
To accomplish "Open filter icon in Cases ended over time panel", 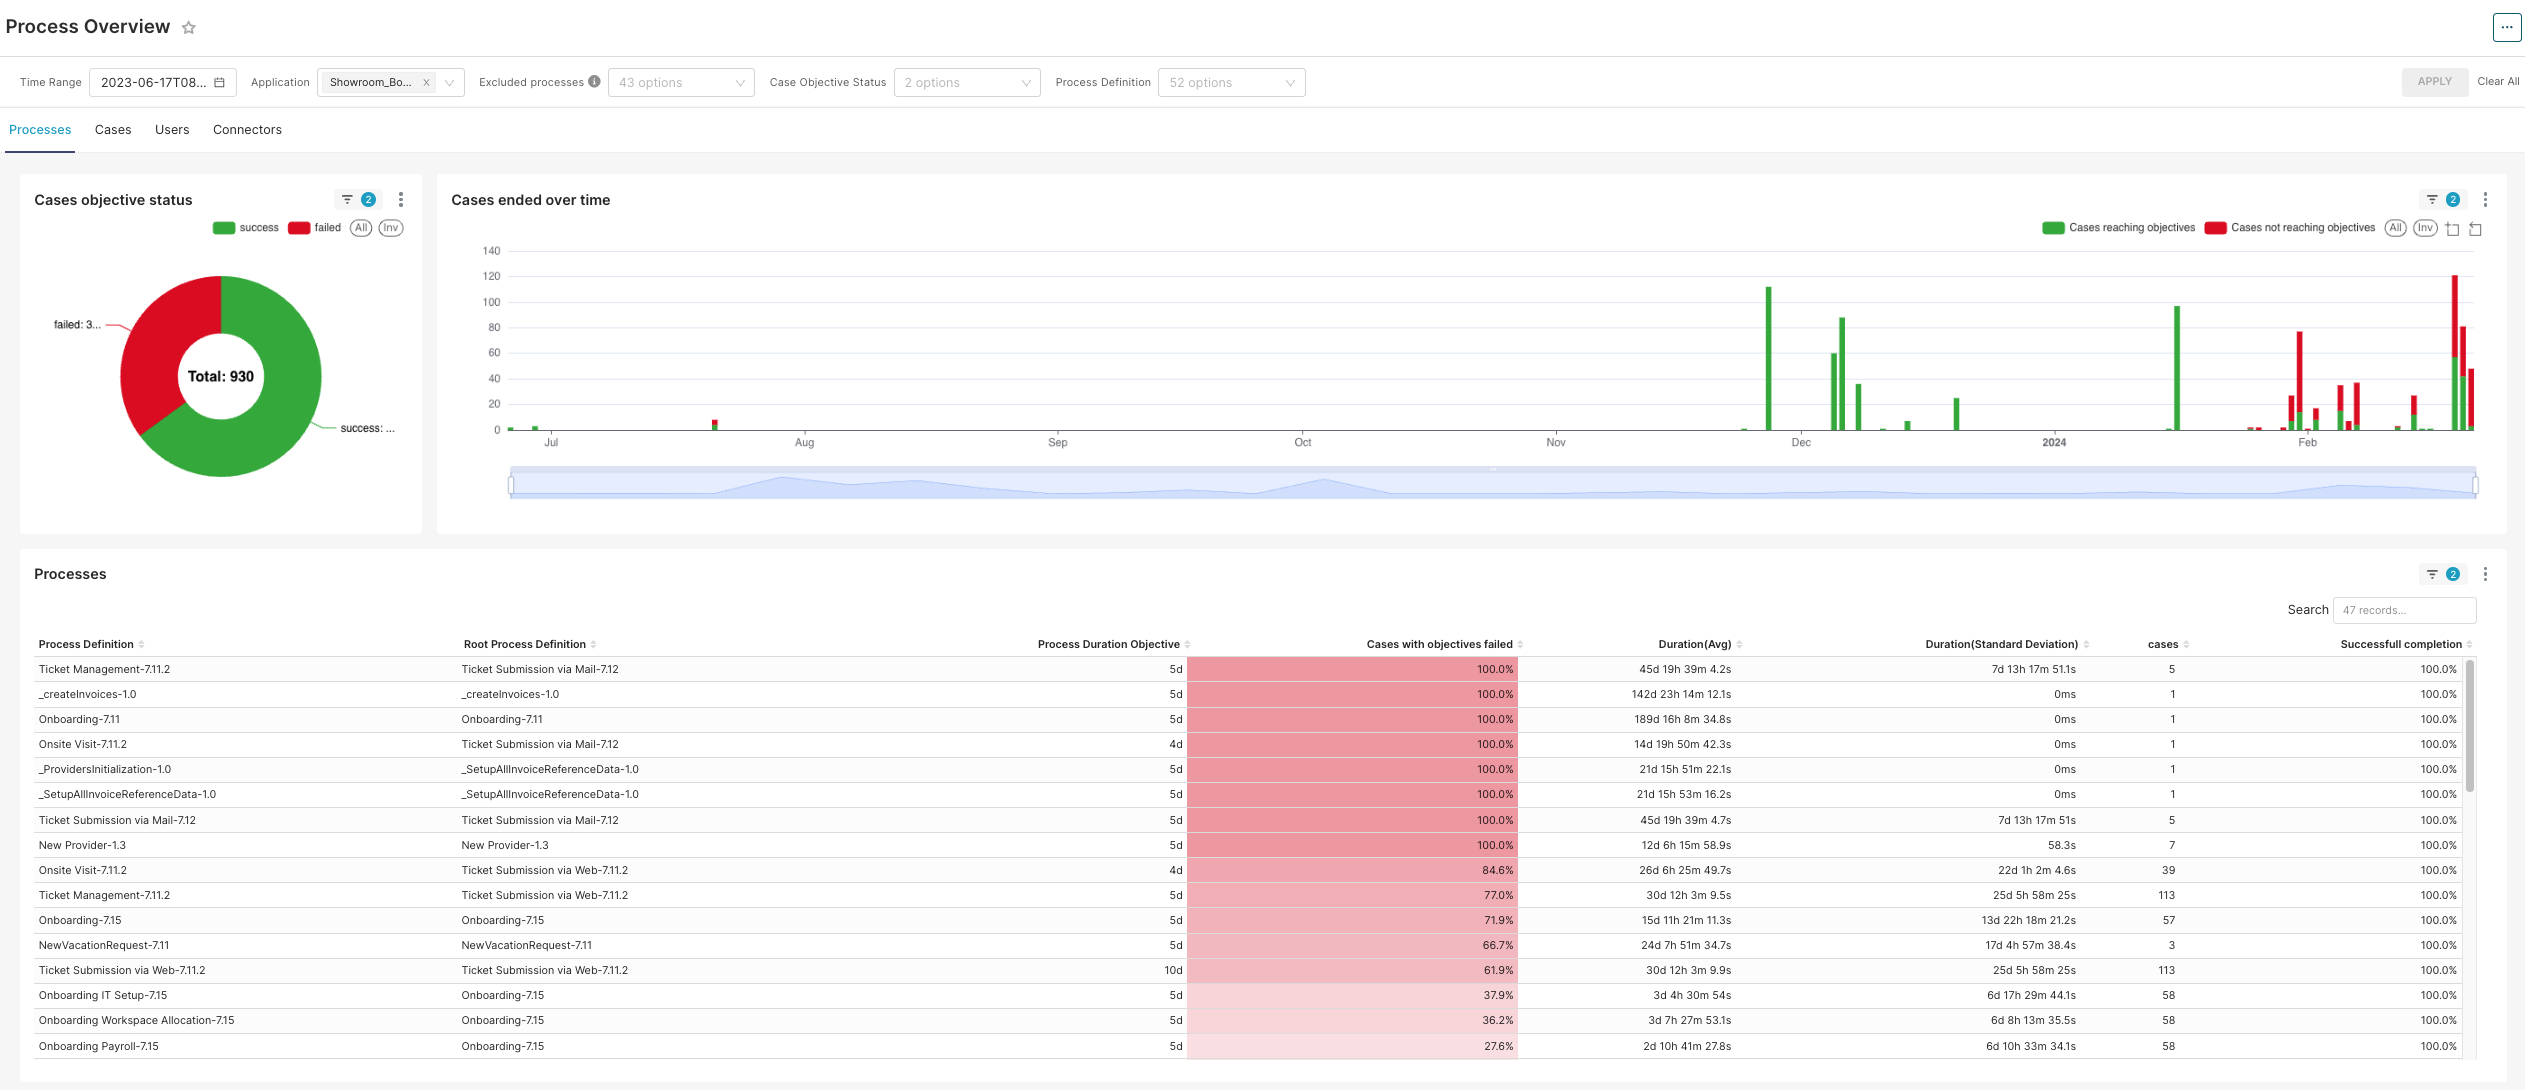I will (x=2432, y=200).
